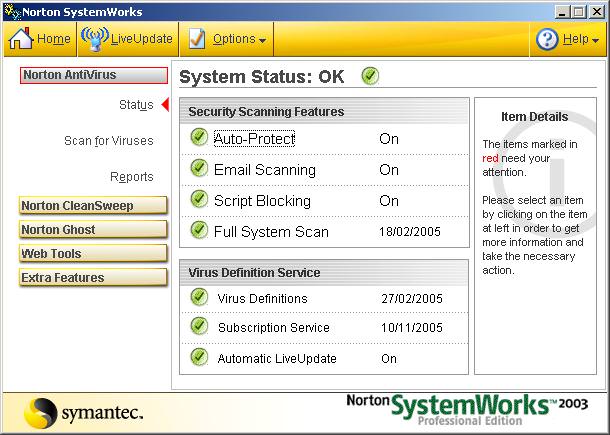Image resolution: width=610 pixels, height=435 pixels.
Task: Click the Options checklist icon
Action: (197, 39)
